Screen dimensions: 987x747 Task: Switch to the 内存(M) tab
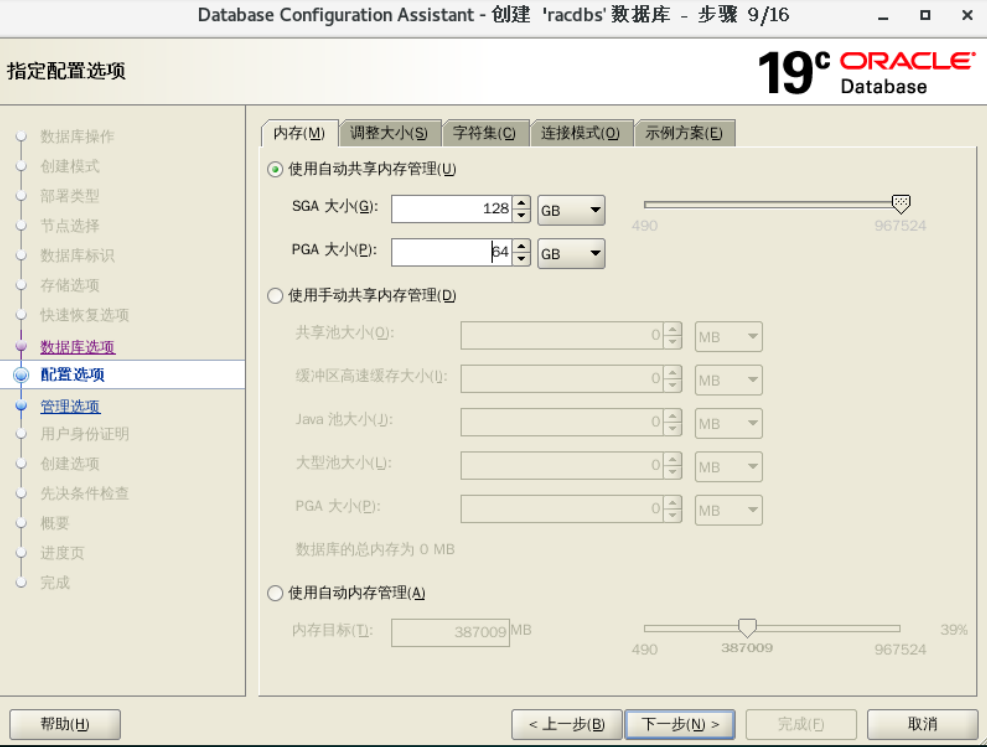pos(299,133)
